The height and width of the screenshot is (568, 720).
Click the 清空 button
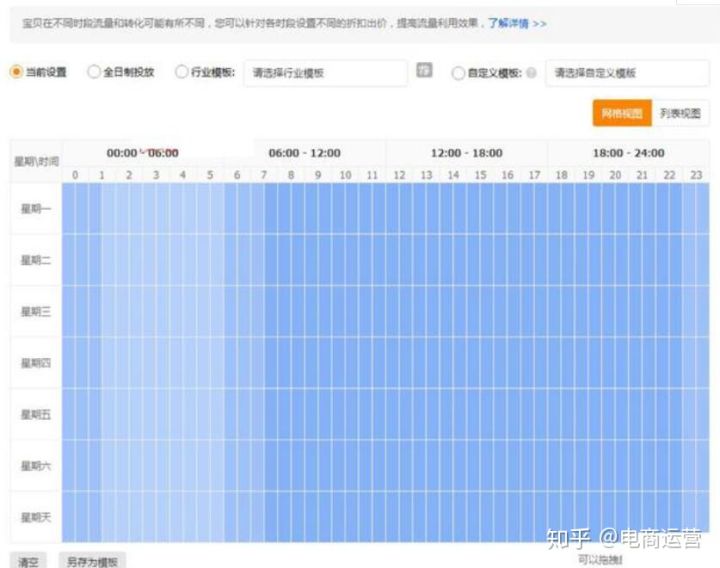[x=29, y=561]
